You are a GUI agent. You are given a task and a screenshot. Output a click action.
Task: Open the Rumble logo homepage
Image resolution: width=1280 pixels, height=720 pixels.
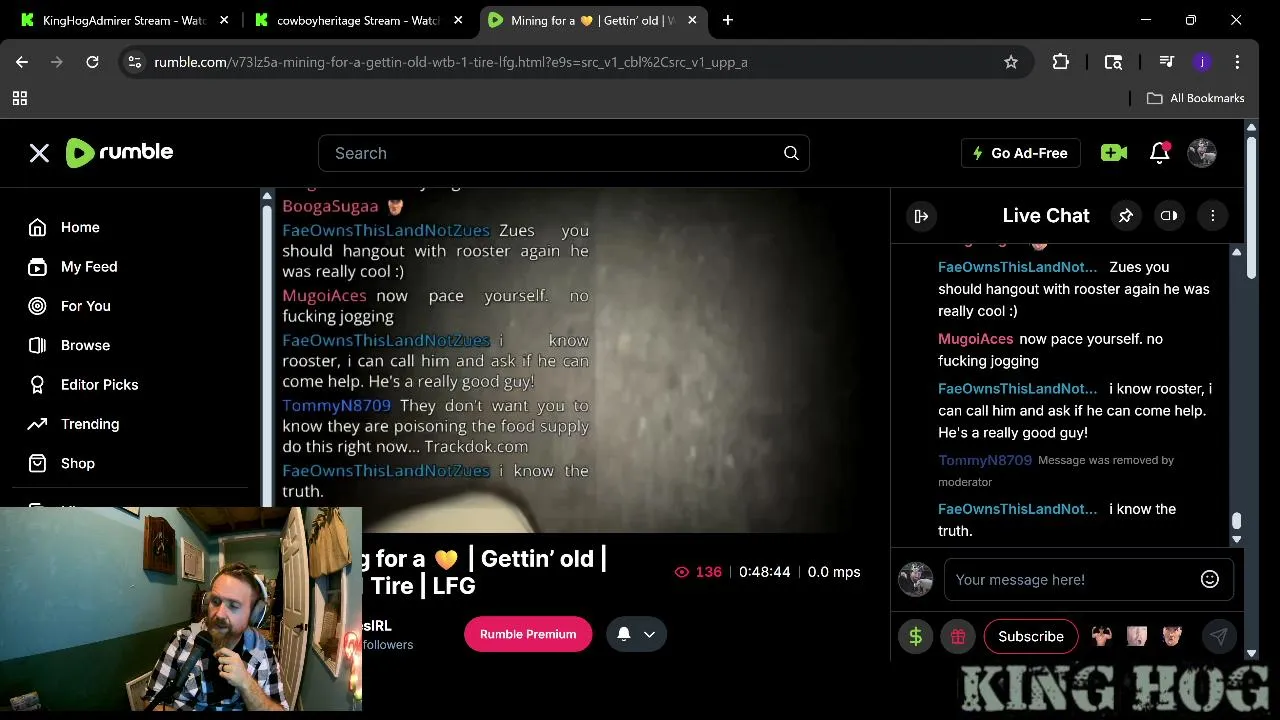pos(119,152)
